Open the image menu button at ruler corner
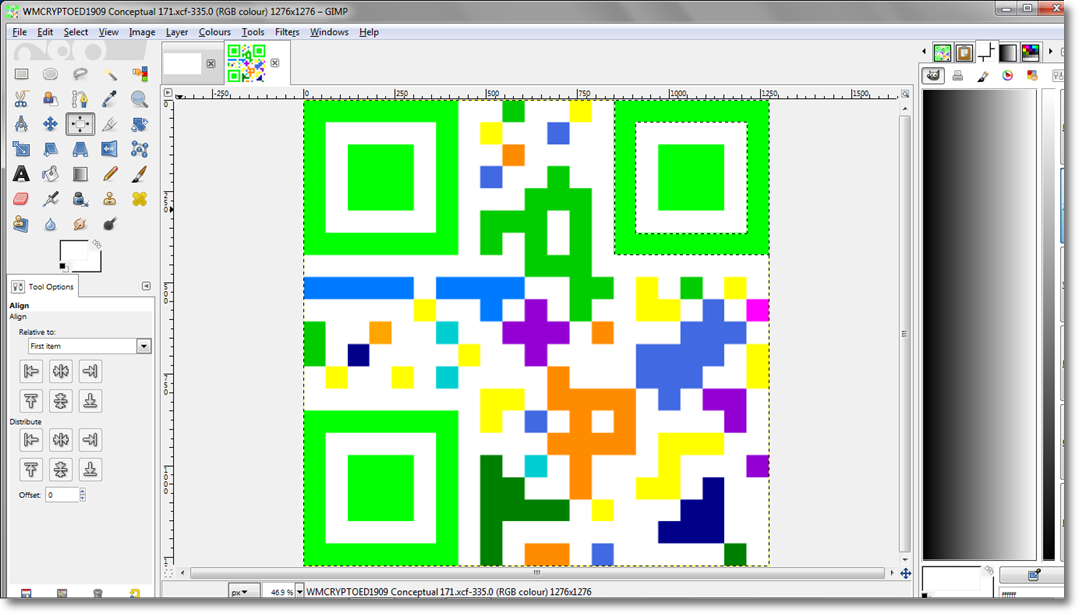Image resolution: width=1080 pixels, height=615 pixels. click(x=167, y=92)
